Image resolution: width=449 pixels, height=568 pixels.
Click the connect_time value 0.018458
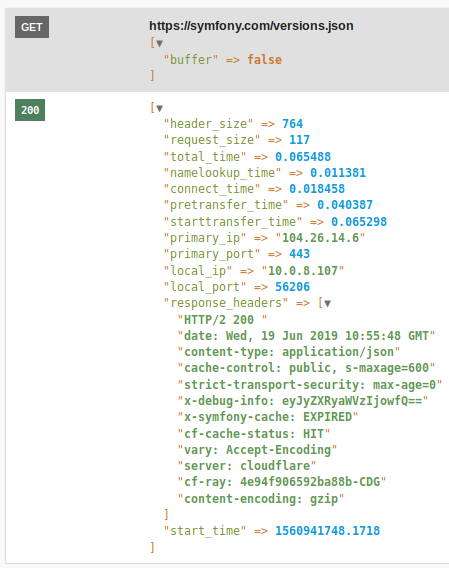click(317, 189)
